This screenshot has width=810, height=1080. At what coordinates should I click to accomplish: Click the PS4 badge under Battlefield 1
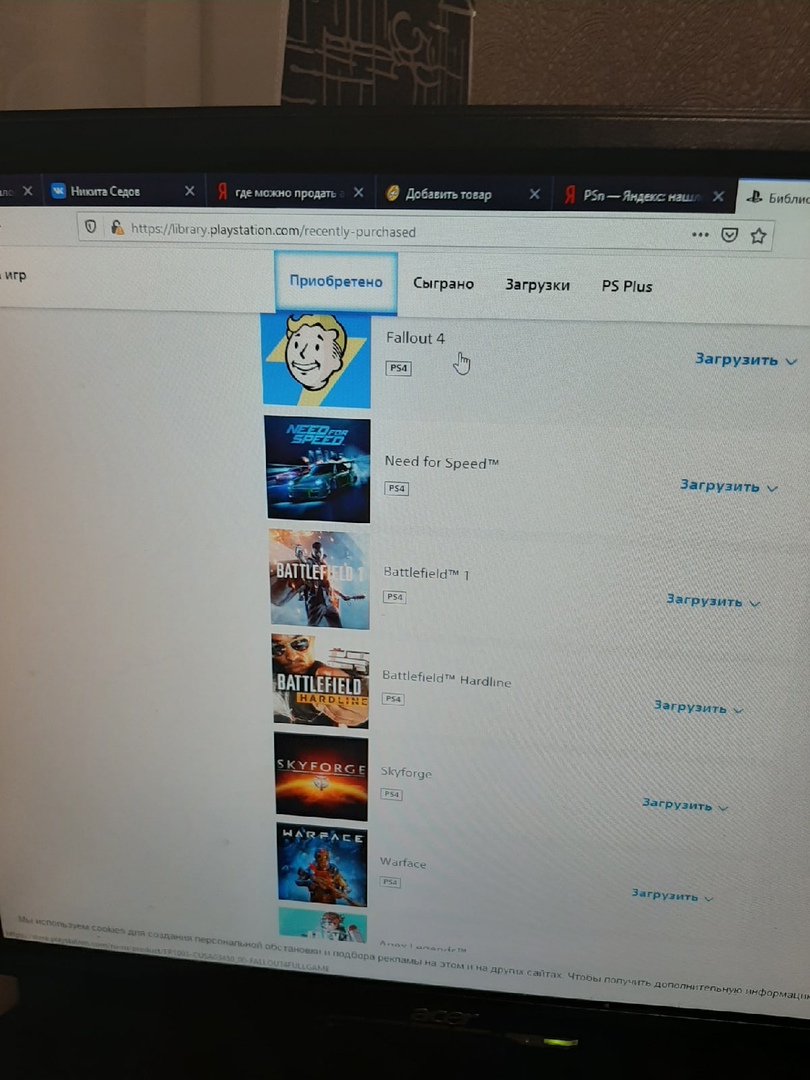coord(395,596)
